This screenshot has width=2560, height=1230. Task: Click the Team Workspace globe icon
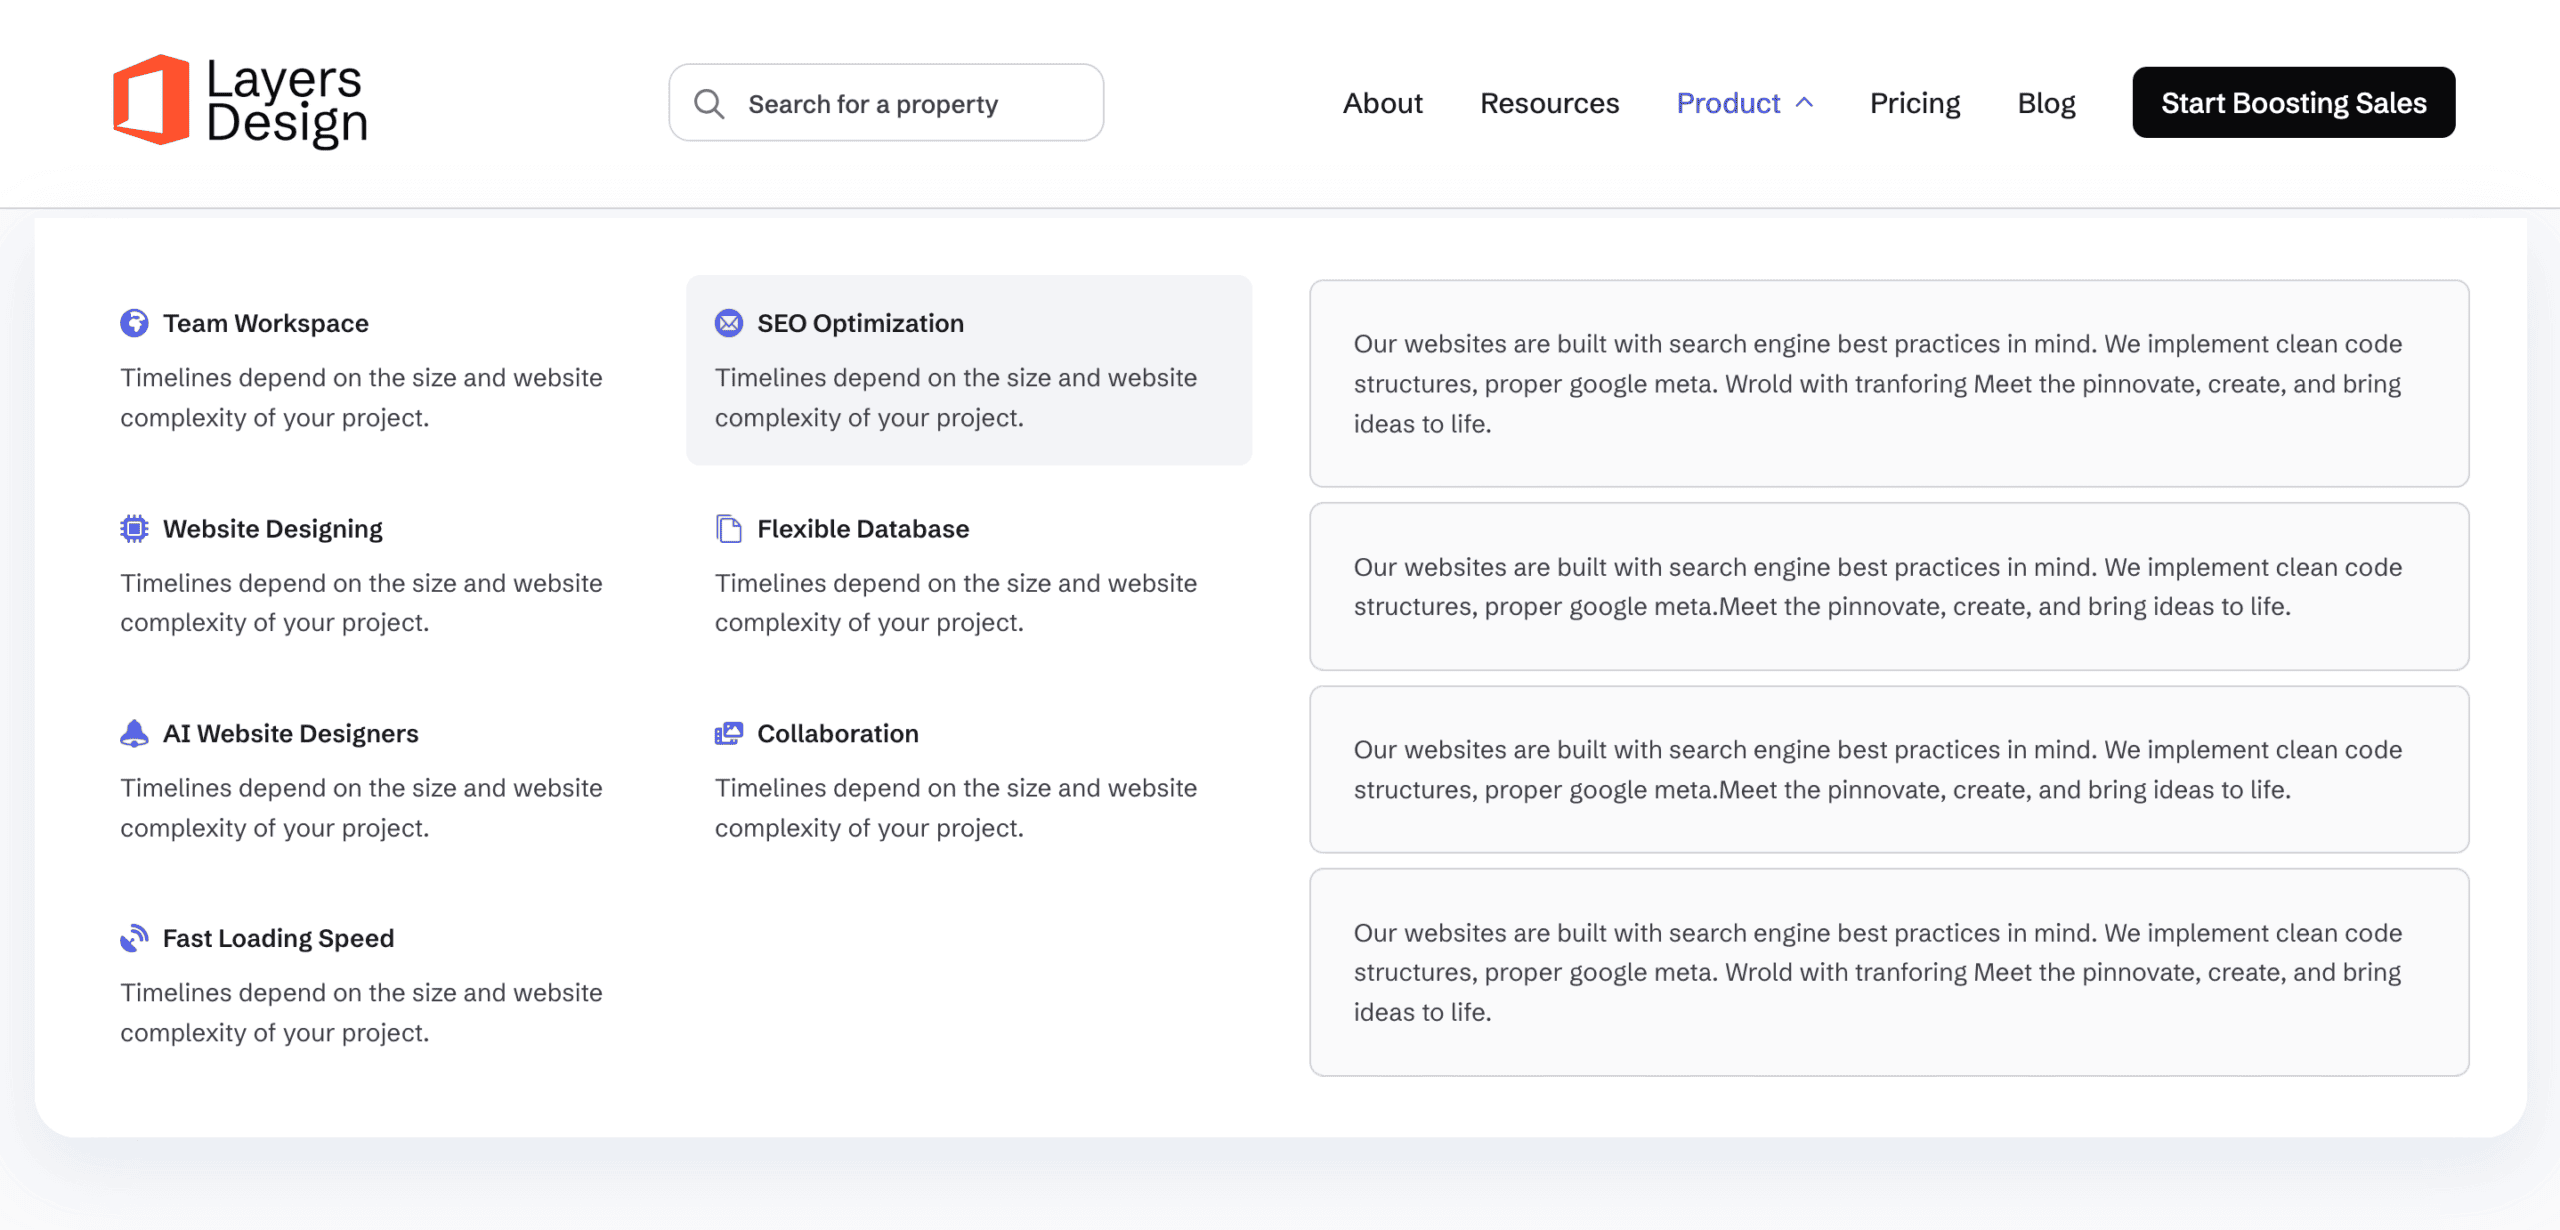[134, 323]
